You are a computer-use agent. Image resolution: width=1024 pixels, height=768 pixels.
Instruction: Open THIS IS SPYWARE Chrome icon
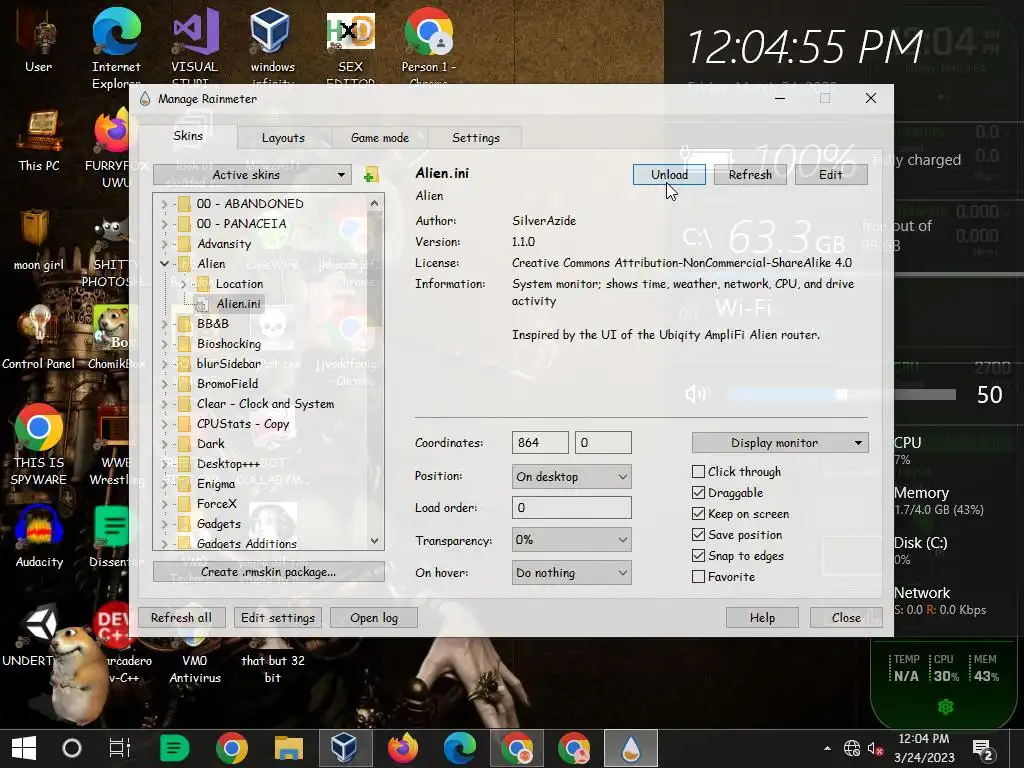pos(39,445)
